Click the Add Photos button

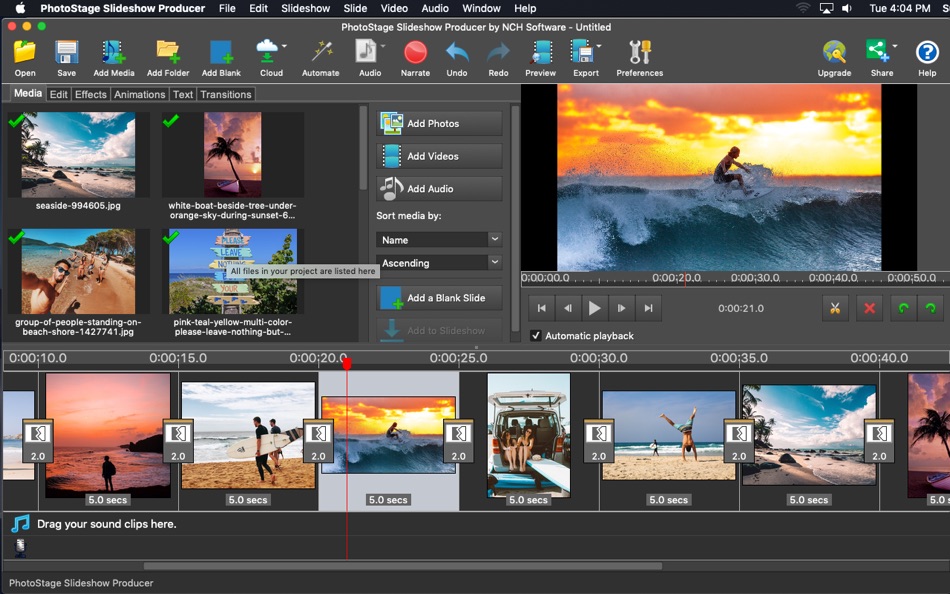pos(439,124)
